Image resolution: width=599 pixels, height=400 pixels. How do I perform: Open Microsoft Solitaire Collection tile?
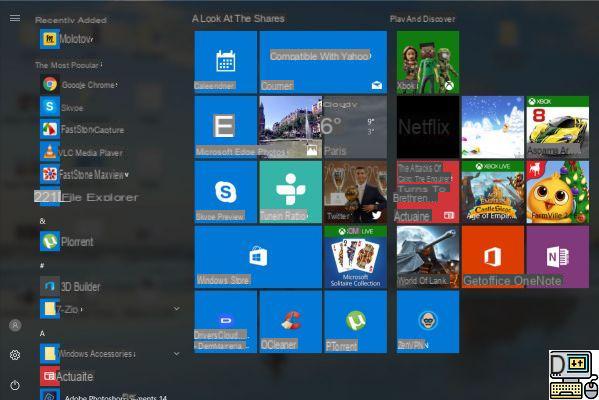pyautogui.click(x=355, y=257)
